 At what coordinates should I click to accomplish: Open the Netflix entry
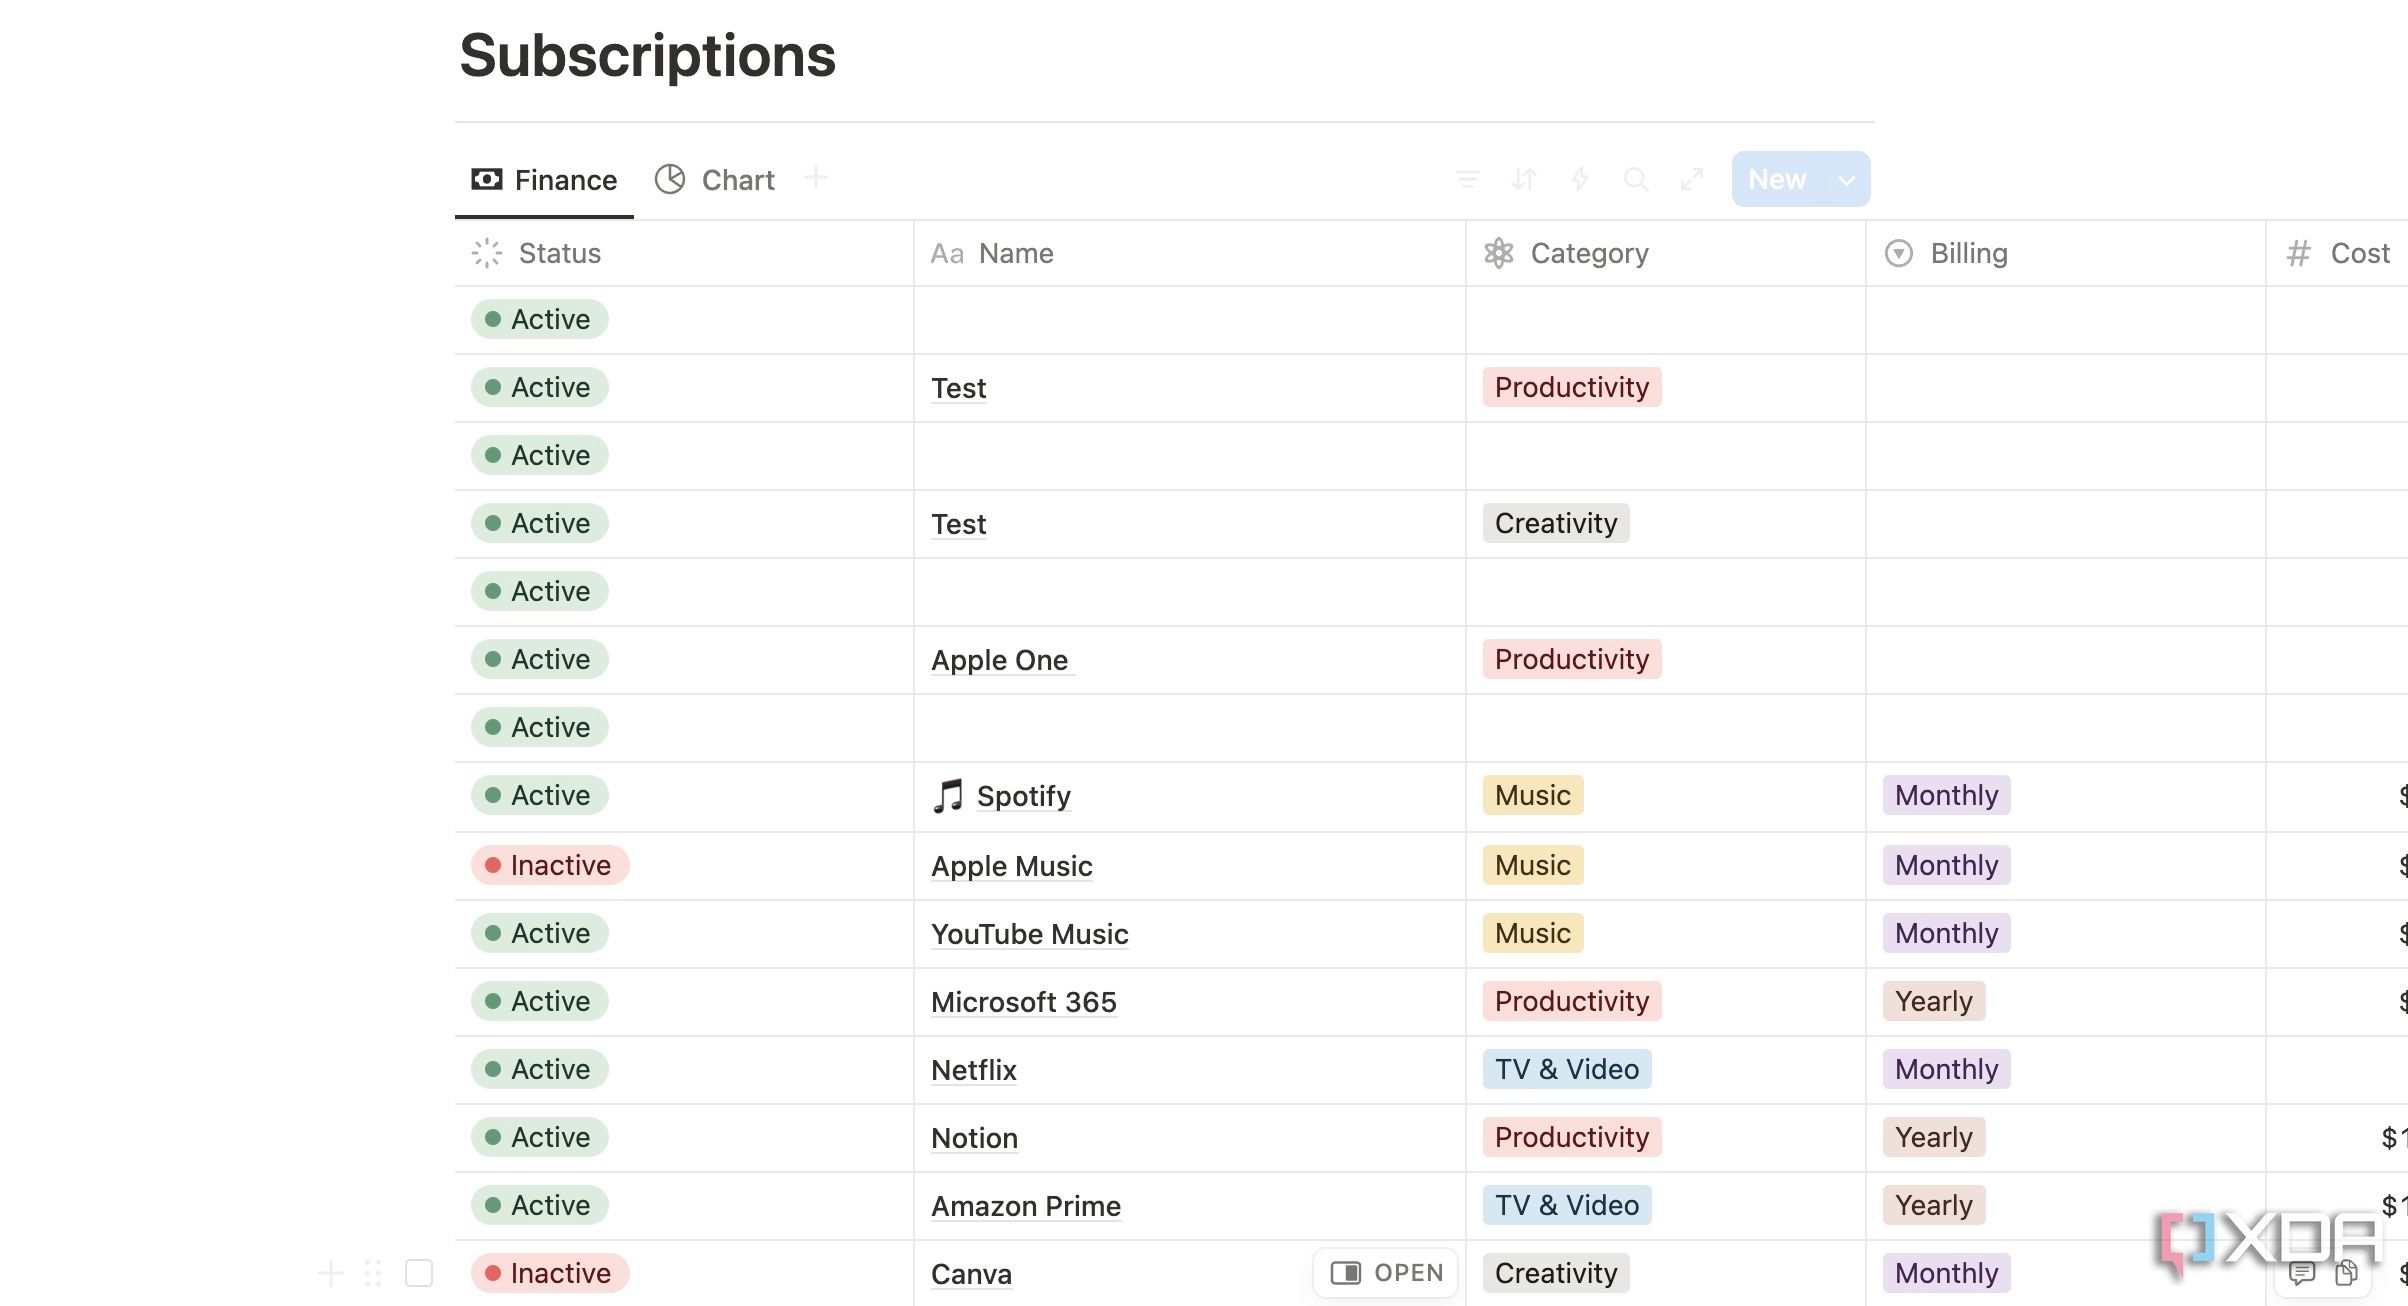click(x=973, y=1070)
